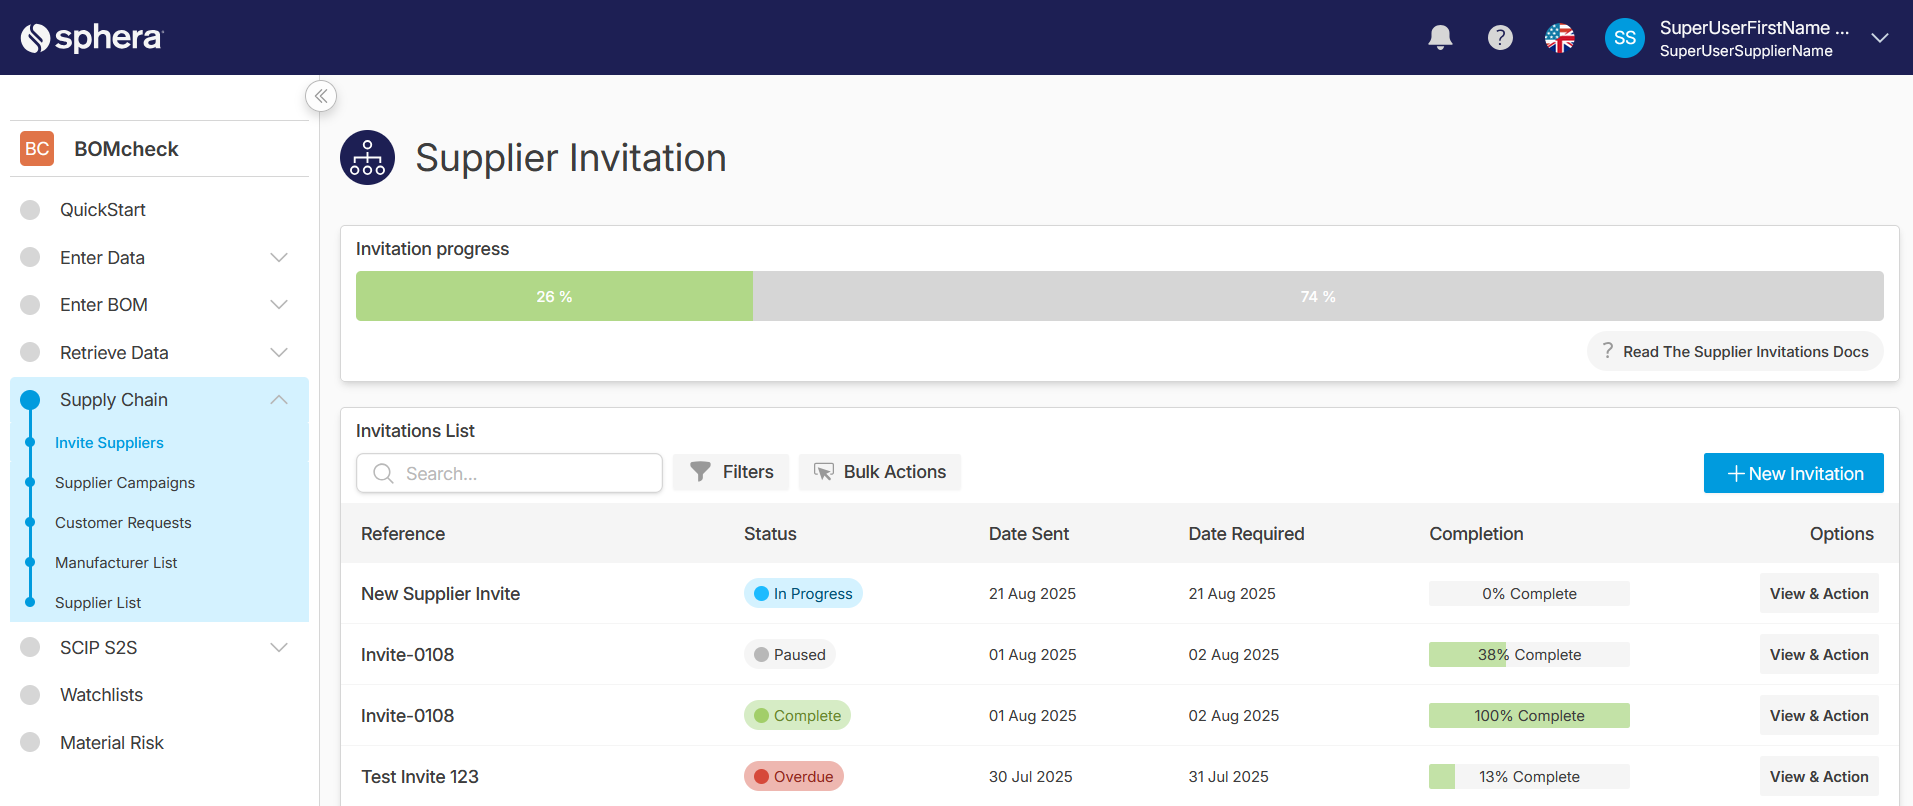This screenshot has width=1913, height=806.
Task: Create a New Invitation
Action: point(1793,473)
